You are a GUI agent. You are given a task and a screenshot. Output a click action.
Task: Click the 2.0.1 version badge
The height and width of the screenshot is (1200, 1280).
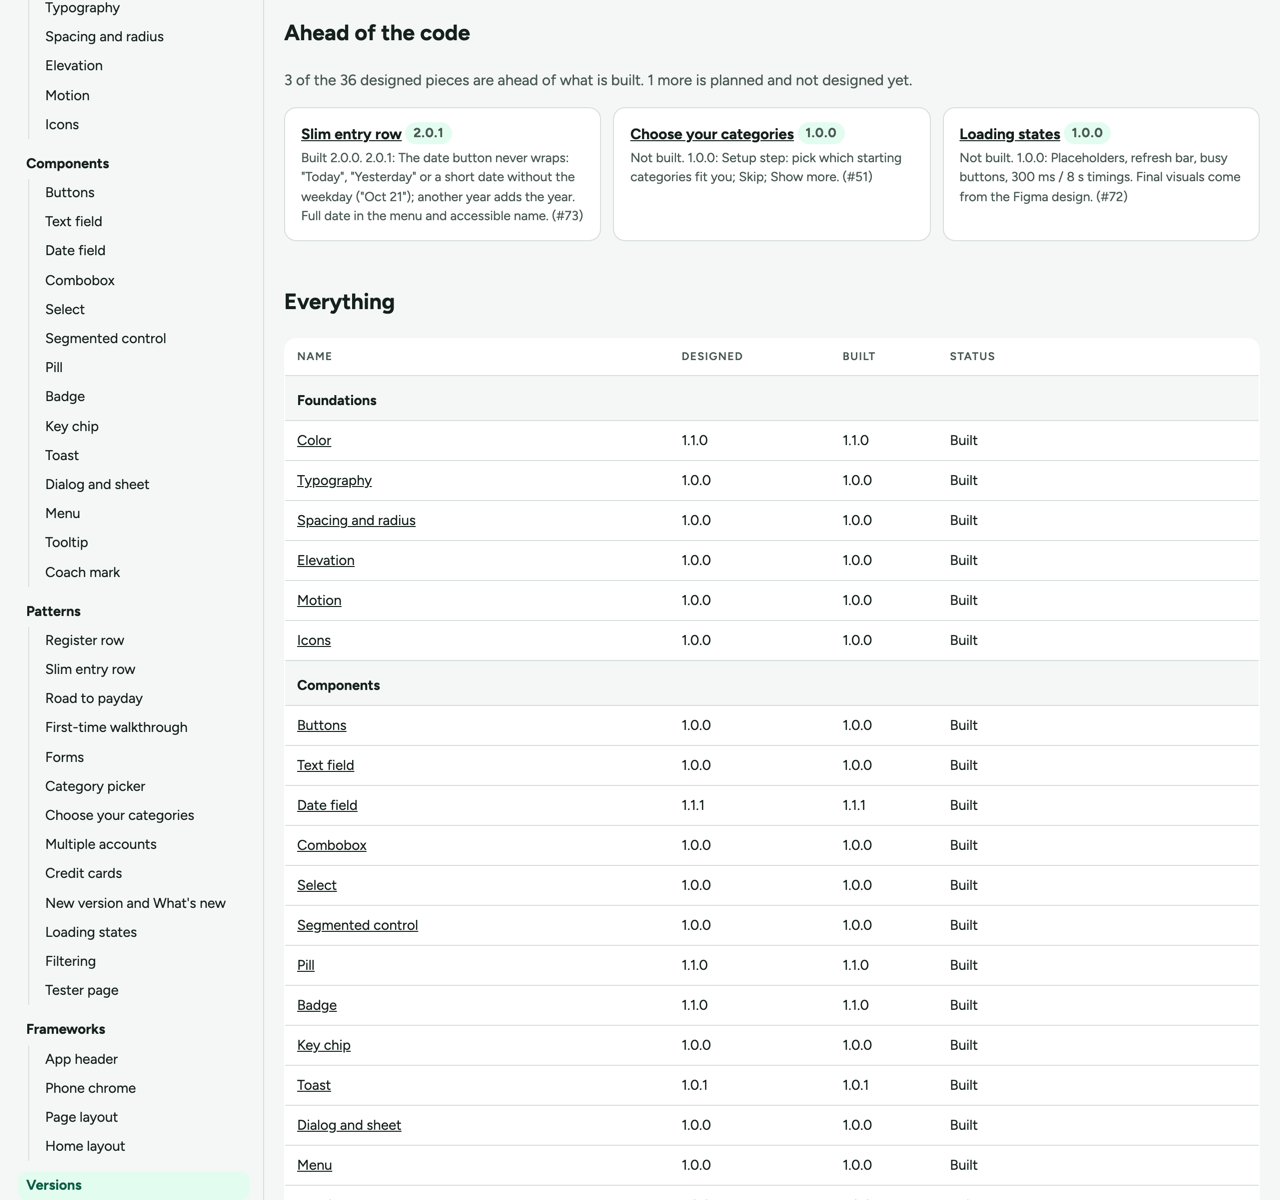coord(428,133)
